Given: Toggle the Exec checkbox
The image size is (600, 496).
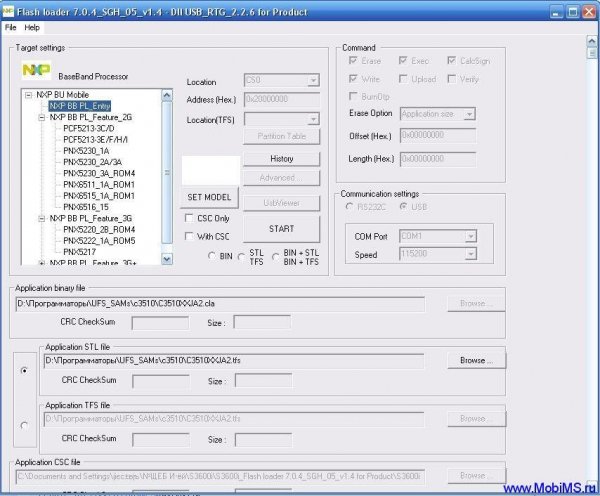Looking at the screenshot, I should (x=403, y=60).
